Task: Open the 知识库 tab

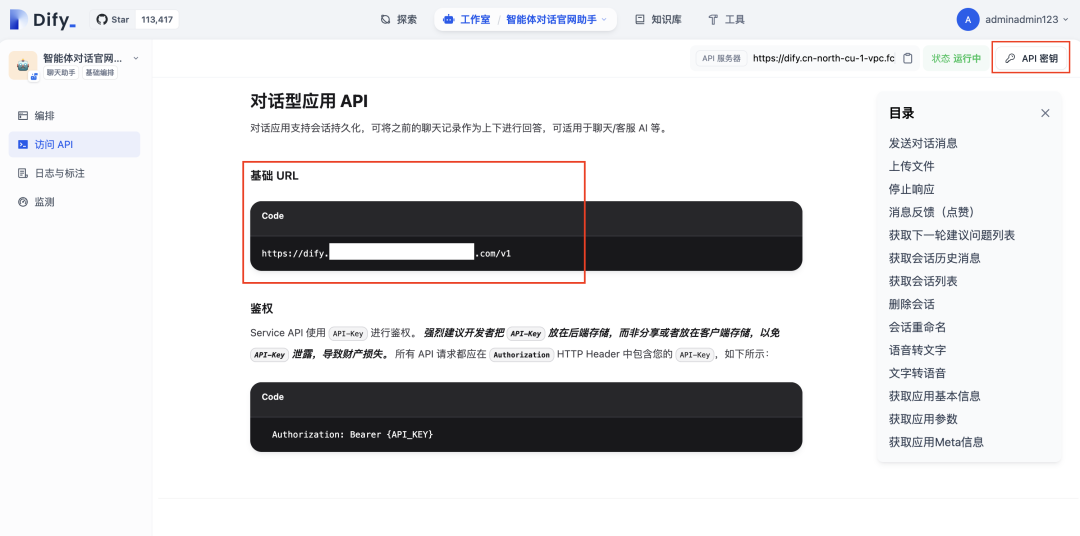Action: click(x=658, y=19)
